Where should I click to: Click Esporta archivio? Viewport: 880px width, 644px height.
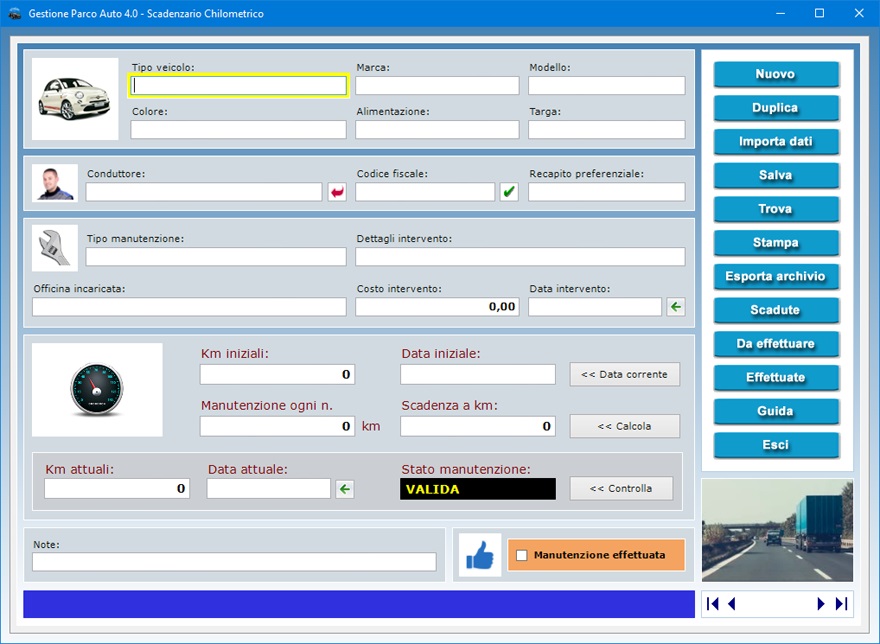pos(776,276)
